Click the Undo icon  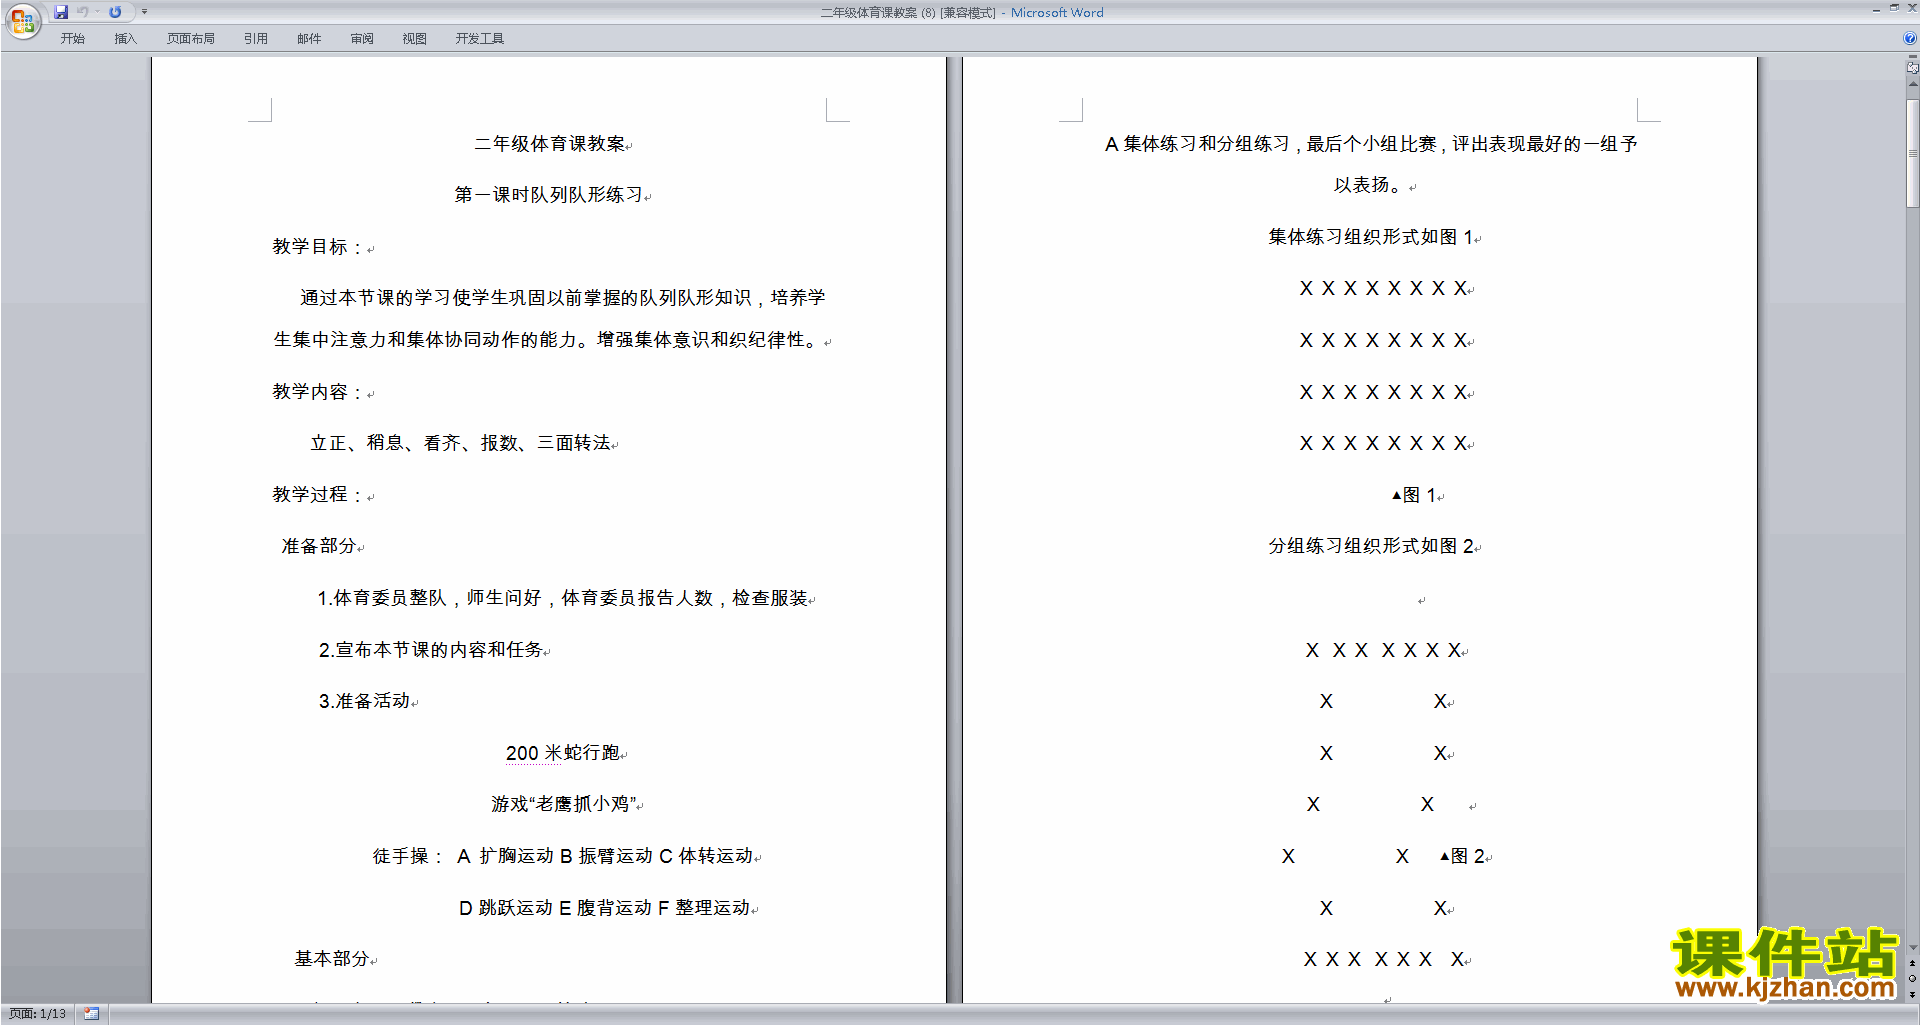(x=83, y=12)
